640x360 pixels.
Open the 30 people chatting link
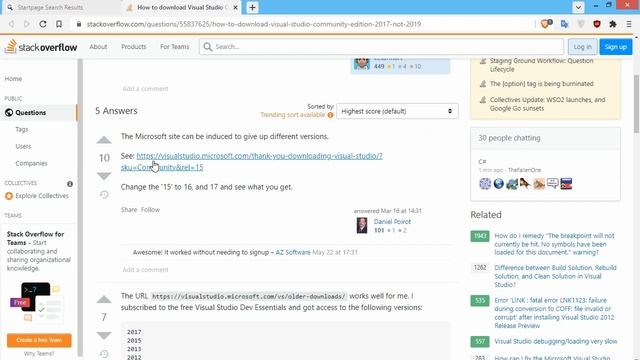click(x=509, y=138)
